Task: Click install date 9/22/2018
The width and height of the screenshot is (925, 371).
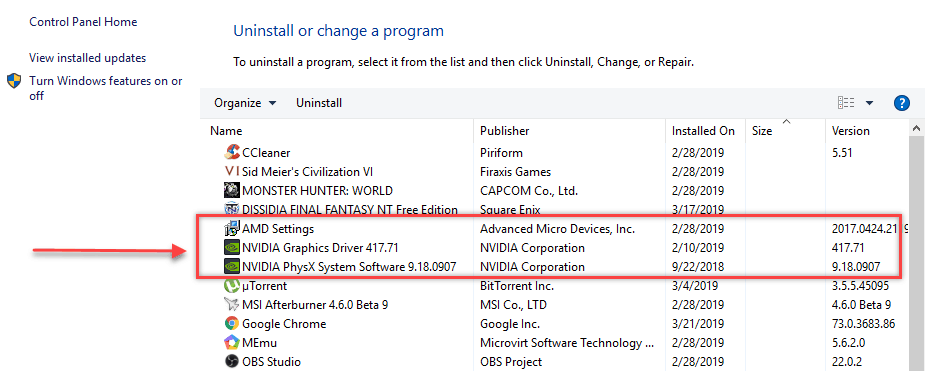Action: tap(698, 267)
